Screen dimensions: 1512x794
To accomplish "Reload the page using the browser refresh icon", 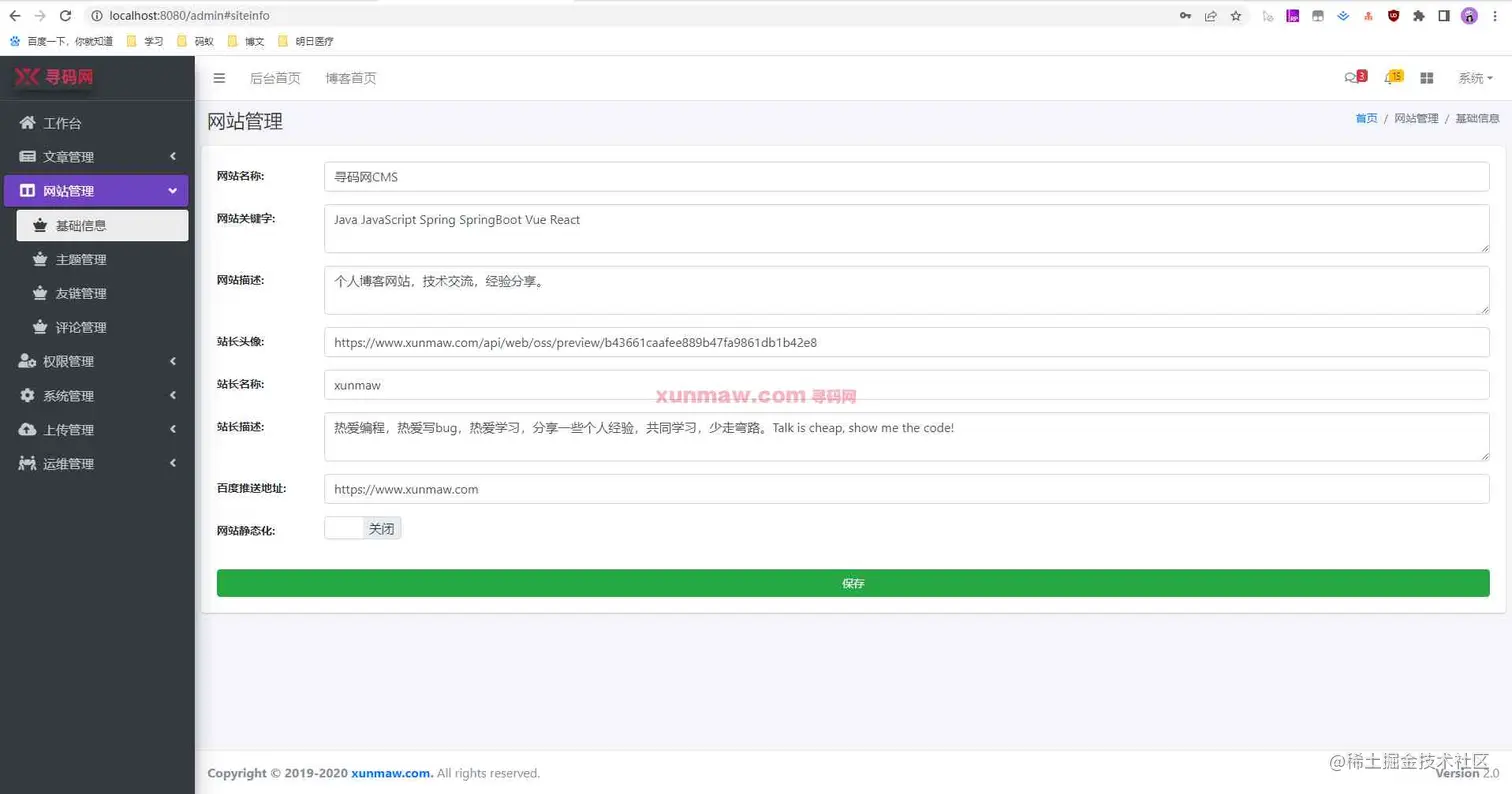I will (x=66, y=16).
